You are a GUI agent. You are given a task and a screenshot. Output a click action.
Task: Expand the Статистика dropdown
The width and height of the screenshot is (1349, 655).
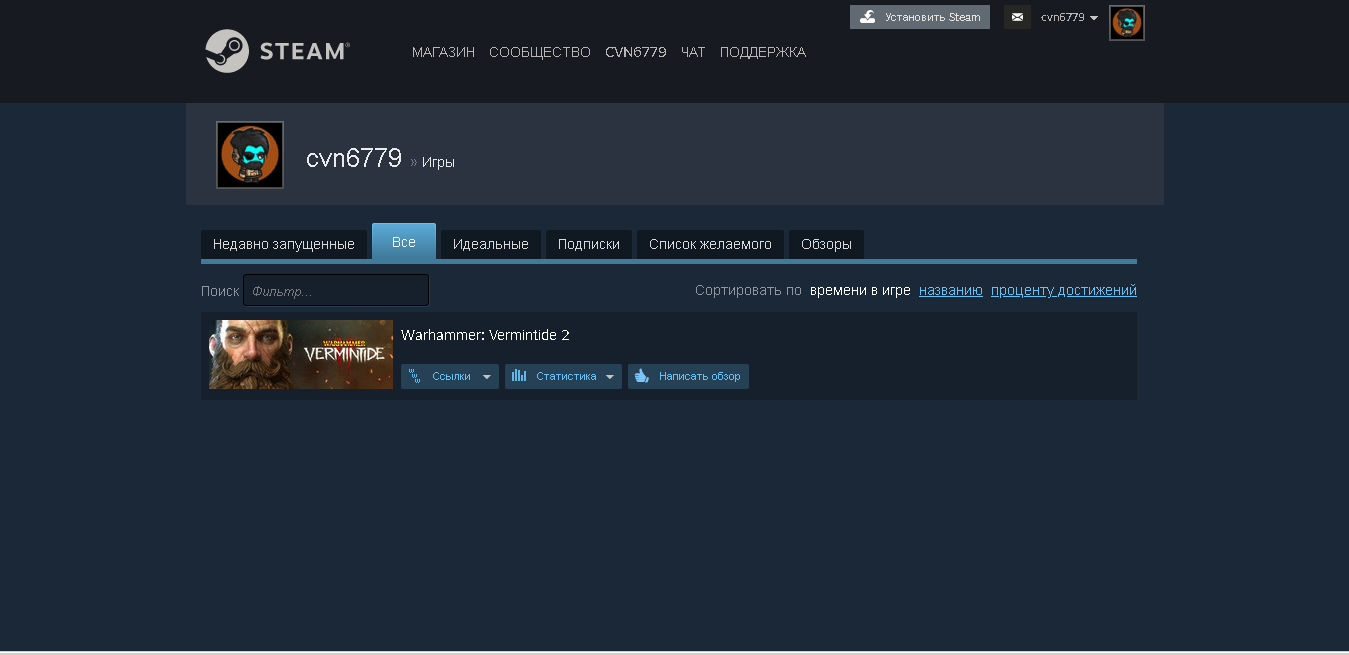pyautogui.click(x=563, y=376)
